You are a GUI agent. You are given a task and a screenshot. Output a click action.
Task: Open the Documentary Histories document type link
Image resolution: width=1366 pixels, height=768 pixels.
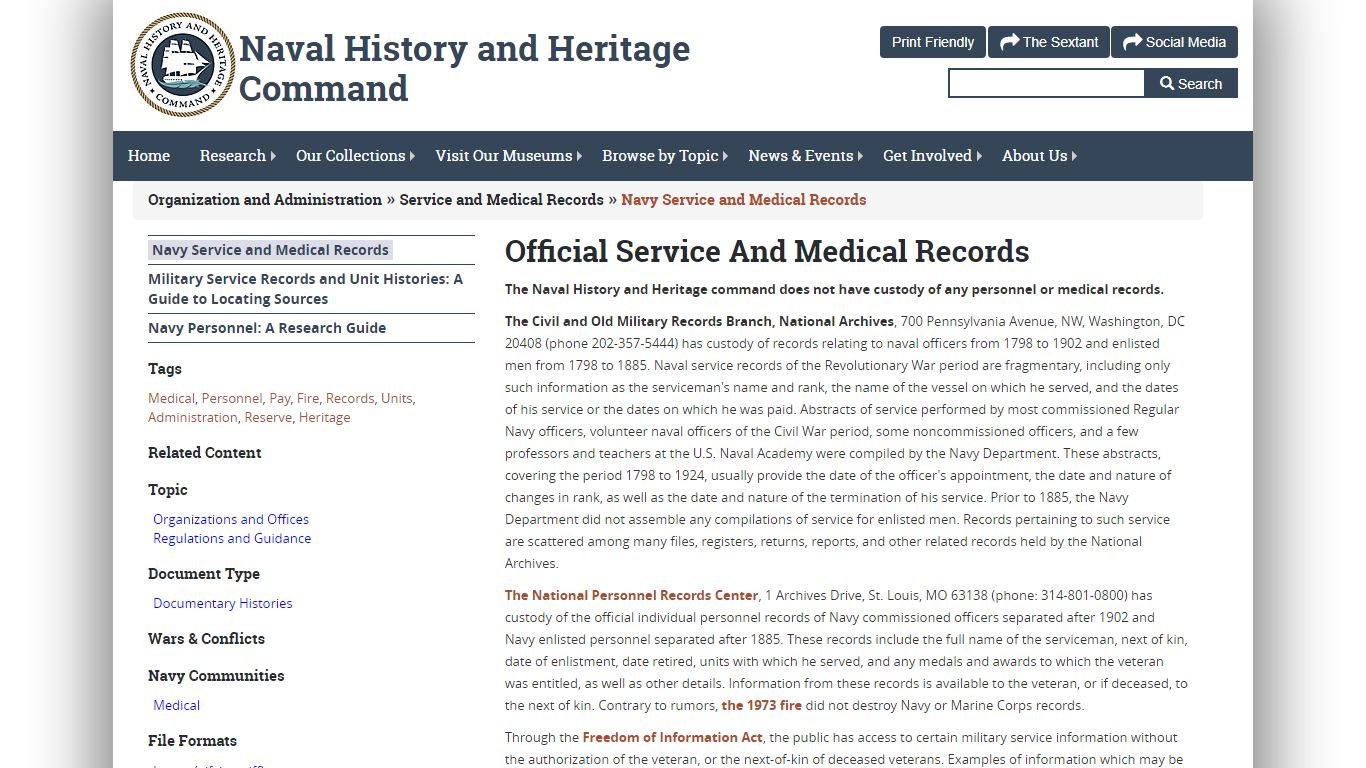(223, 603)
